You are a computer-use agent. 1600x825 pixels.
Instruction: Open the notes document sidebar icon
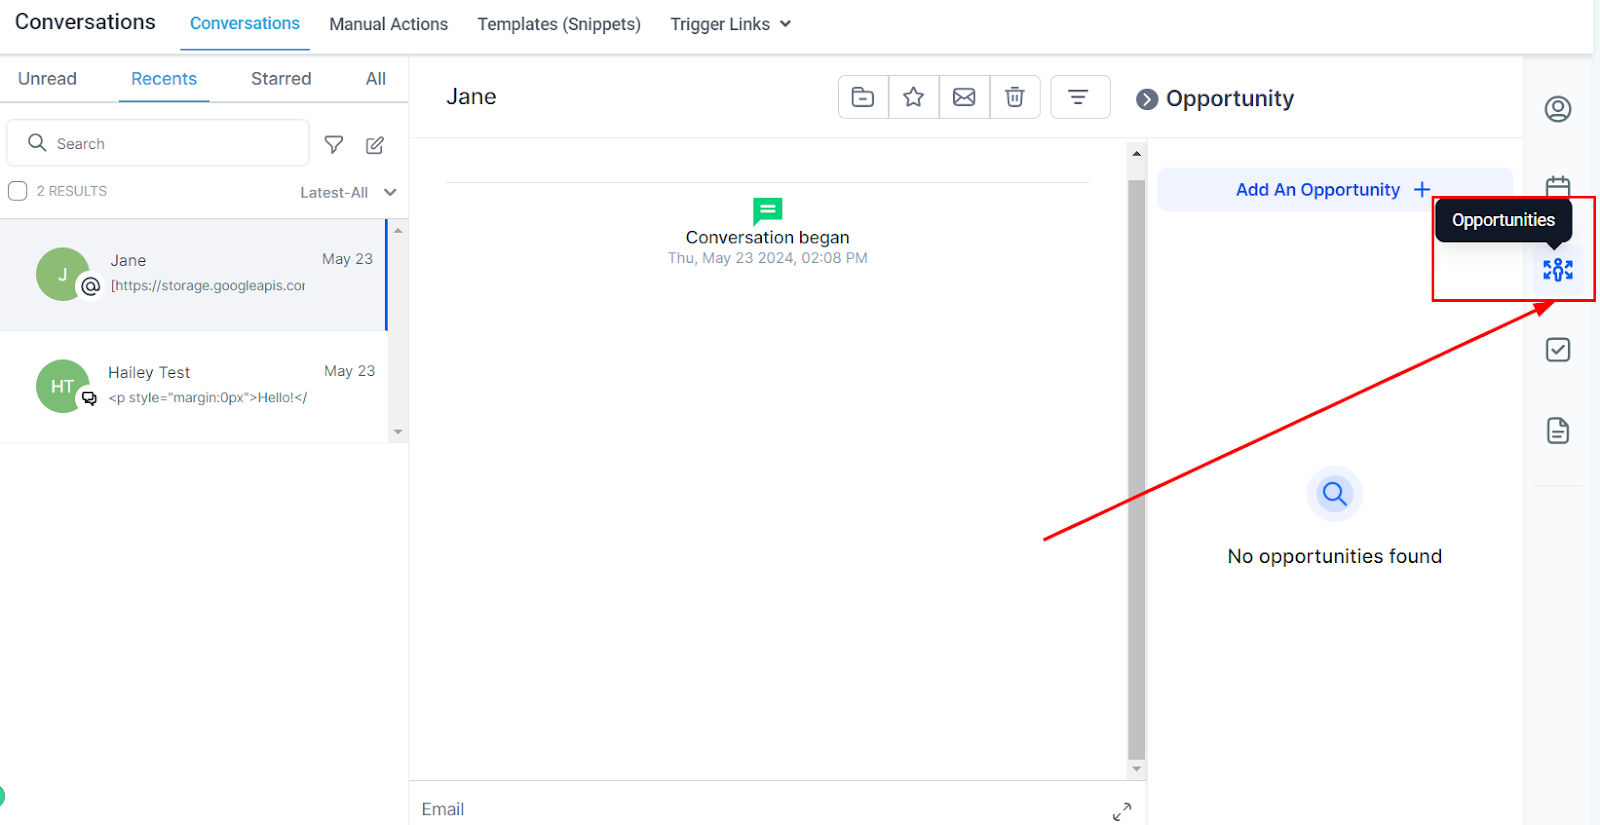[x=1558, y=431]
